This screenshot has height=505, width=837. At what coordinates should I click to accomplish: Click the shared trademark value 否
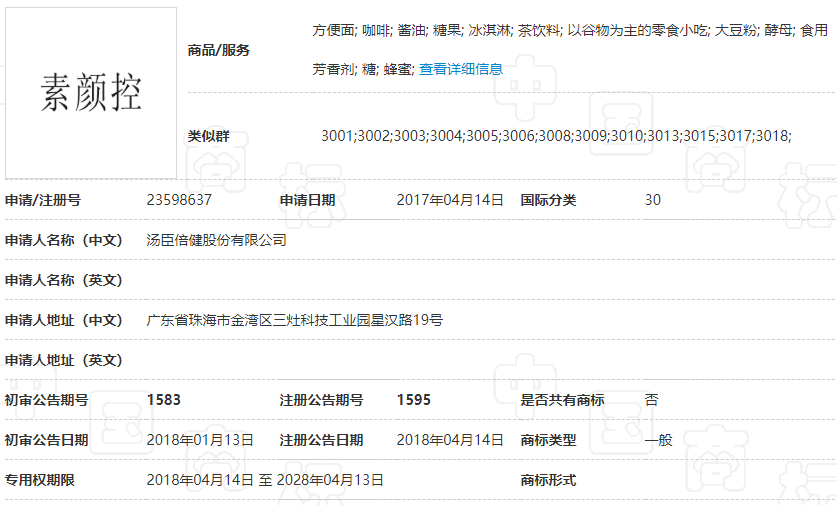[652, 400]
